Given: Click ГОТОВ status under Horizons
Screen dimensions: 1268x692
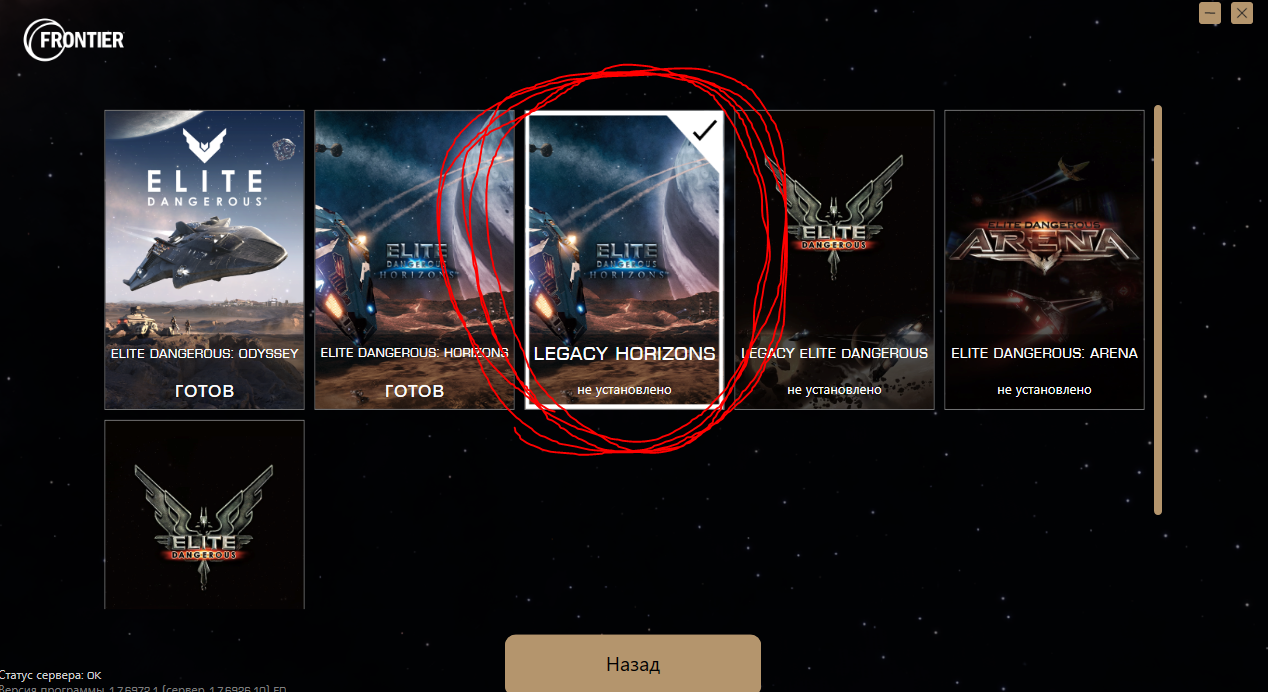Looking at the screenshot, I should pos(414,391).
